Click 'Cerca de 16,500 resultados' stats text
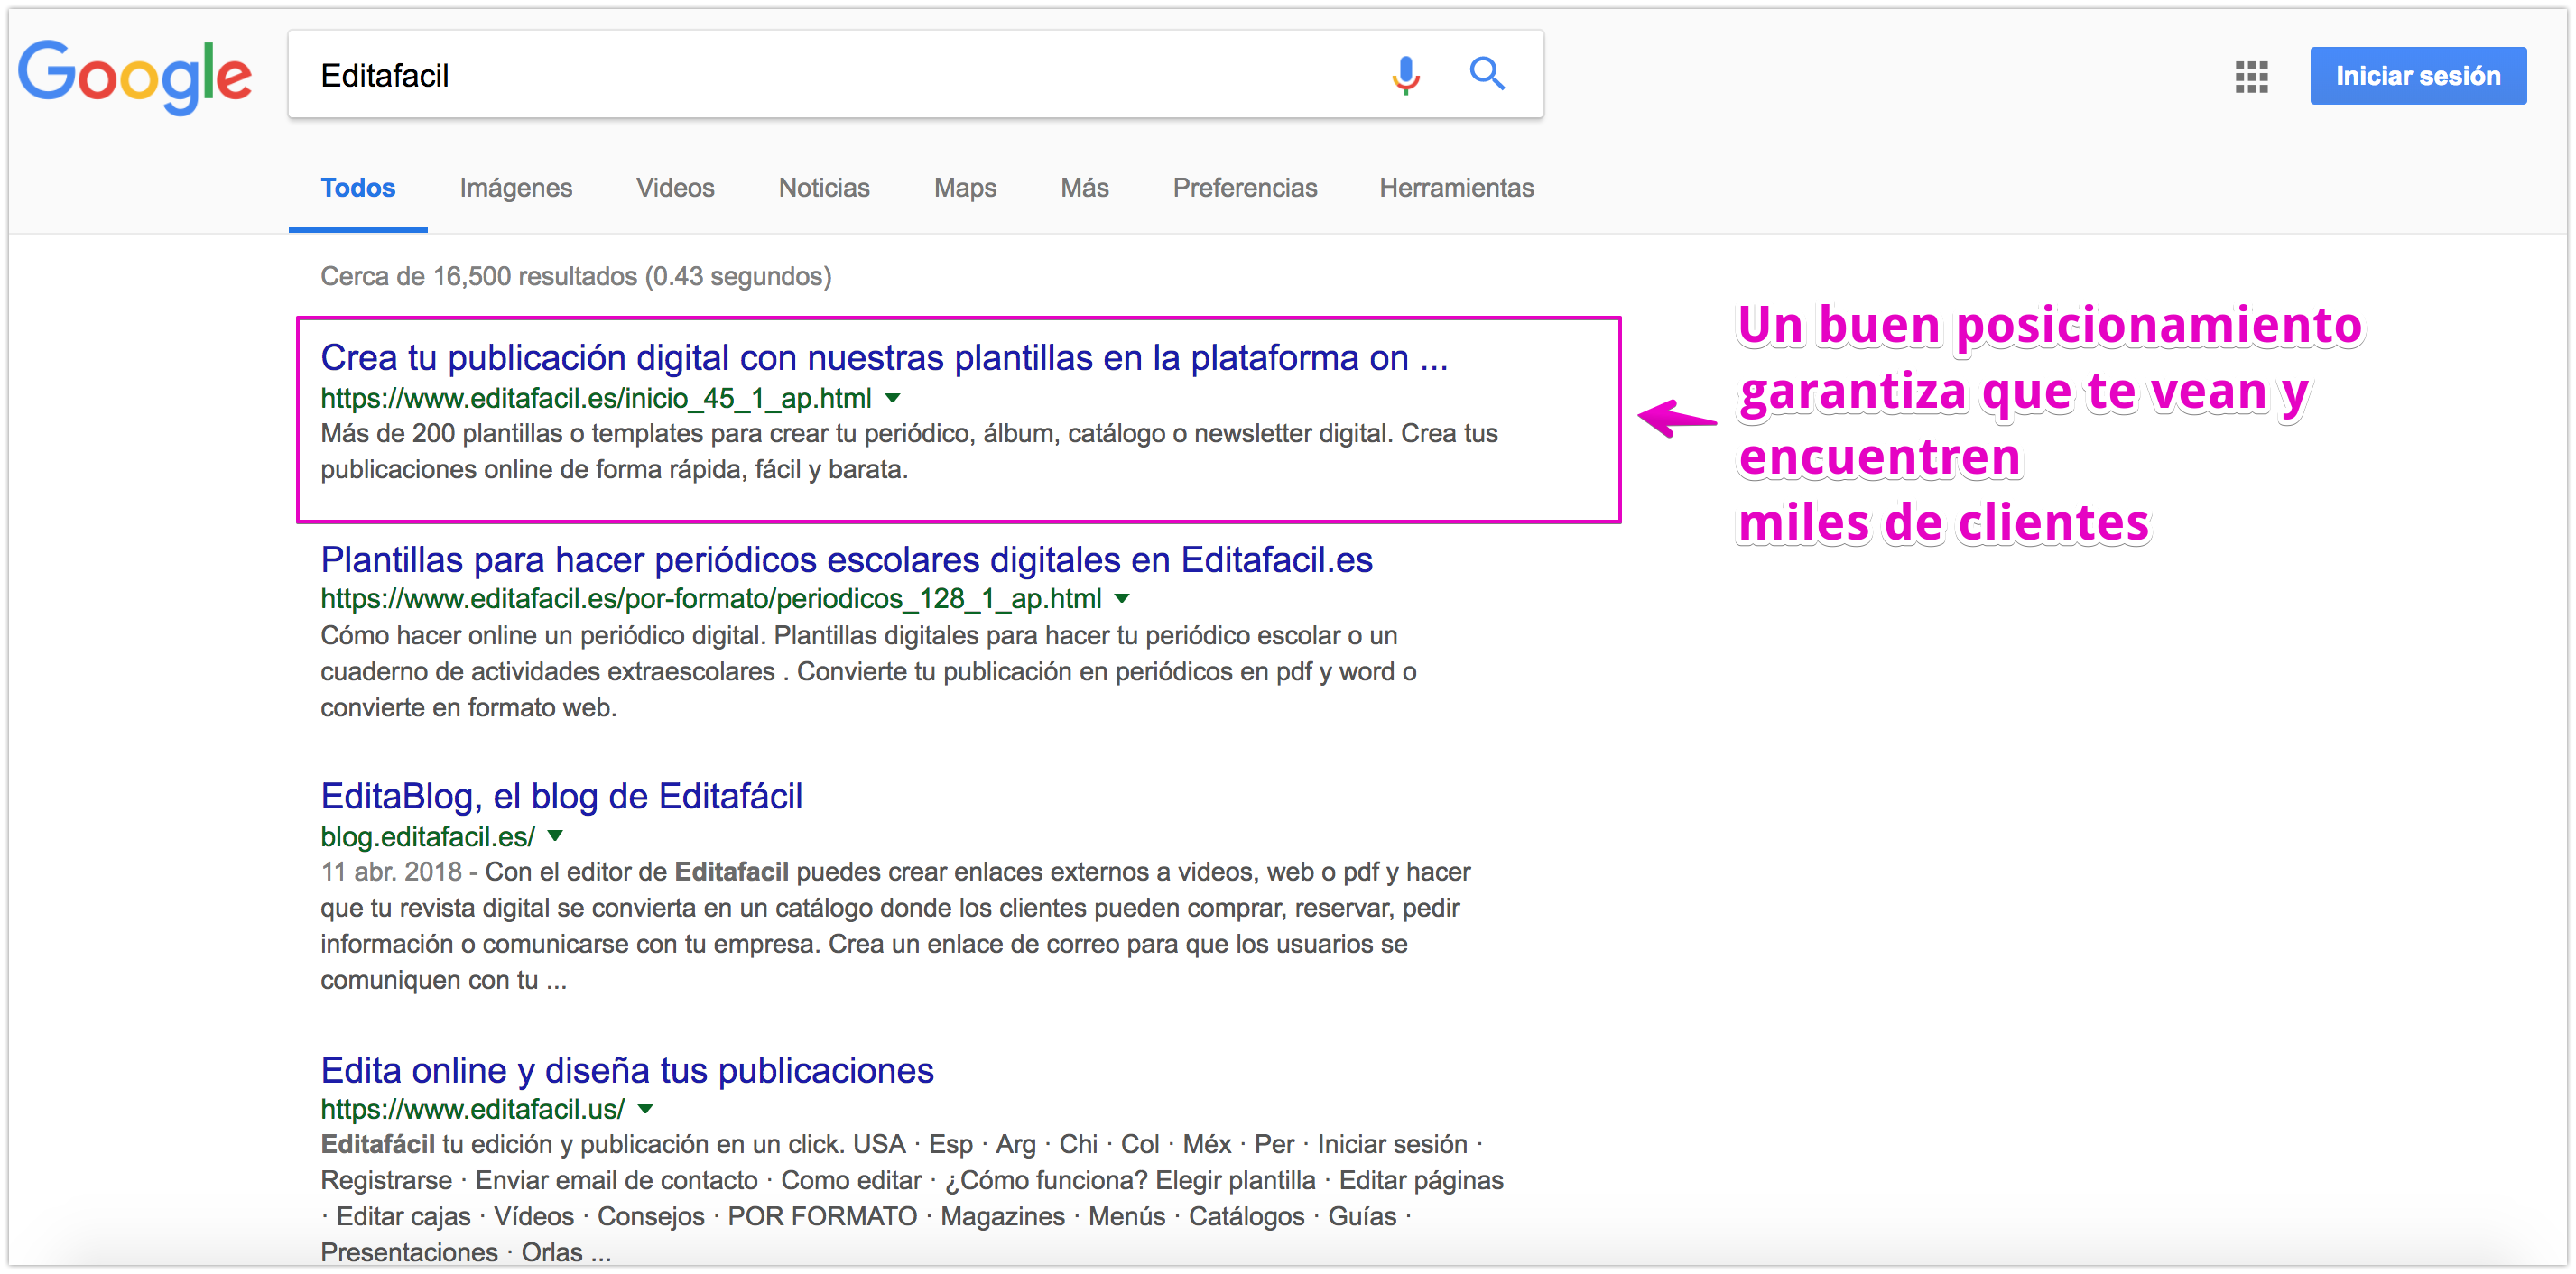 (576, 276)
